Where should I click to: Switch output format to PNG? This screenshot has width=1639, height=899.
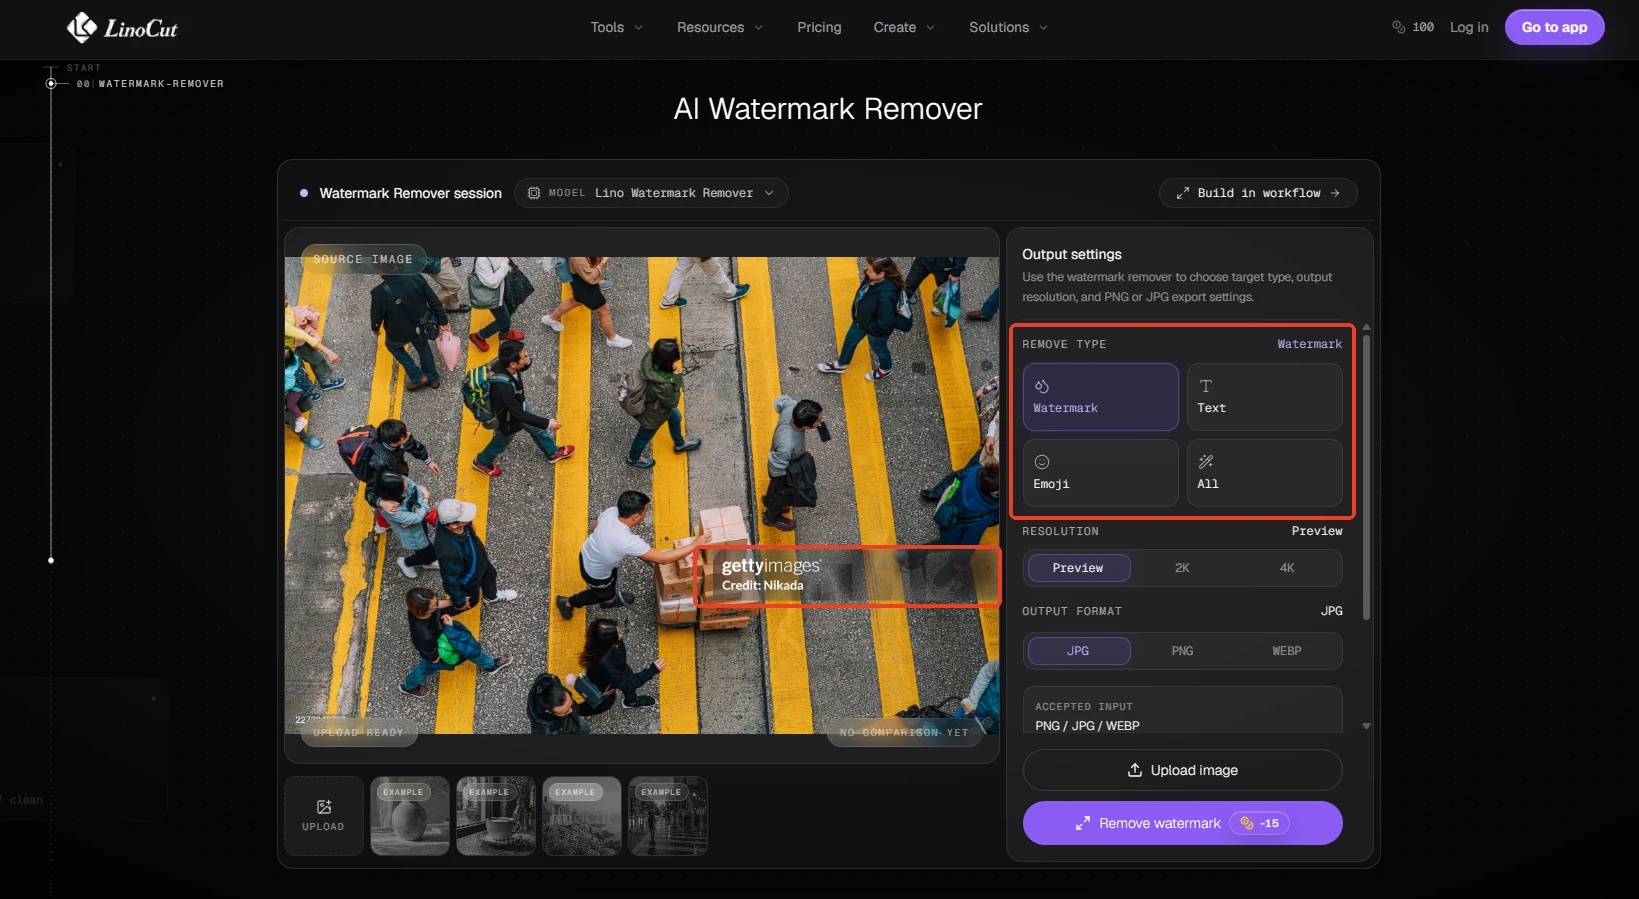tap(1182, 651)
